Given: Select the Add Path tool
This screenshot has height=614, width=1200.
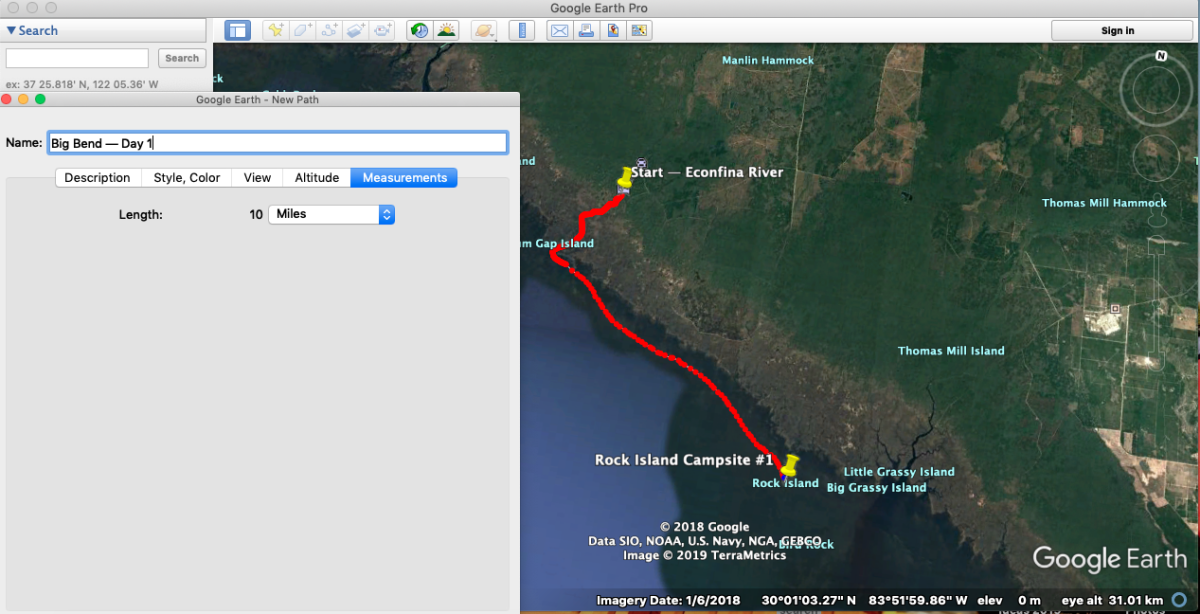Looking at the screenshot, I should (330, 31).
